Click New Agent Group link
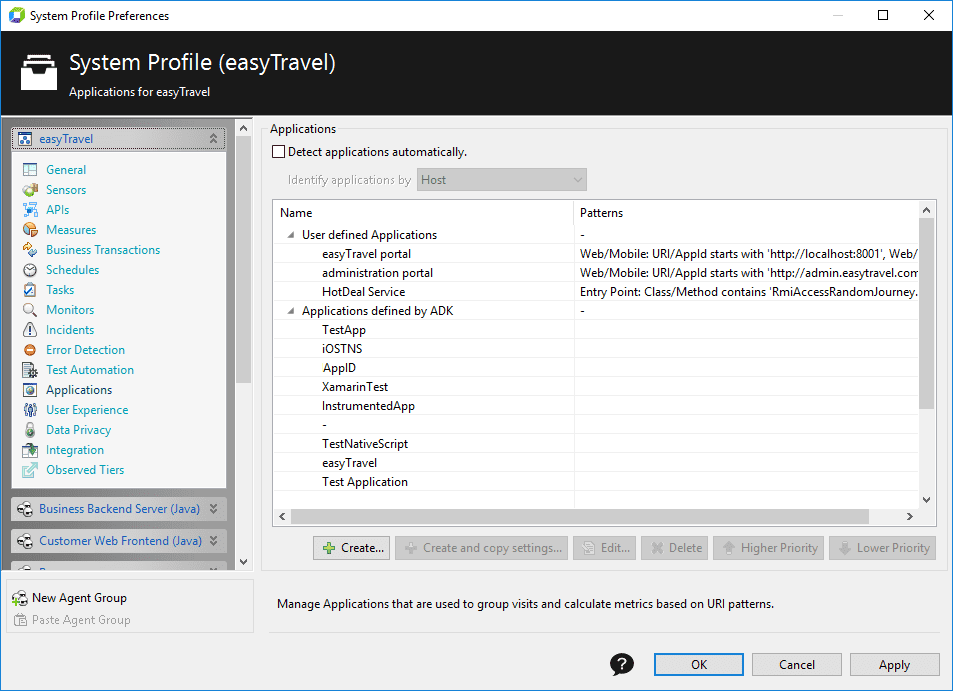The width and height of the screenshot is (953, 691). pos(79,598)
